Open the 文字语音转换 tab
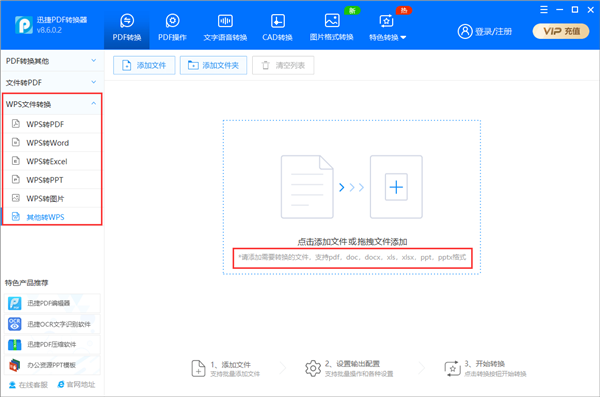The width and height of the screenshot is (600, 397). [225, 27]
